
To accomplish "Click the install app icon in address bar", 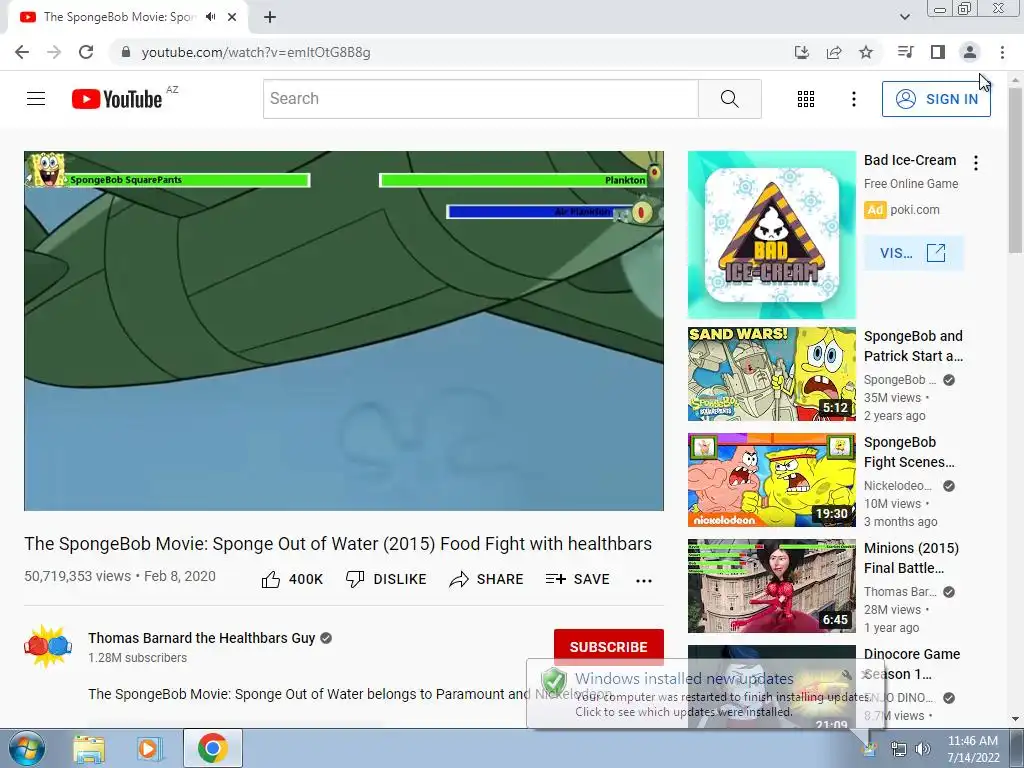I will pos(801,52).
